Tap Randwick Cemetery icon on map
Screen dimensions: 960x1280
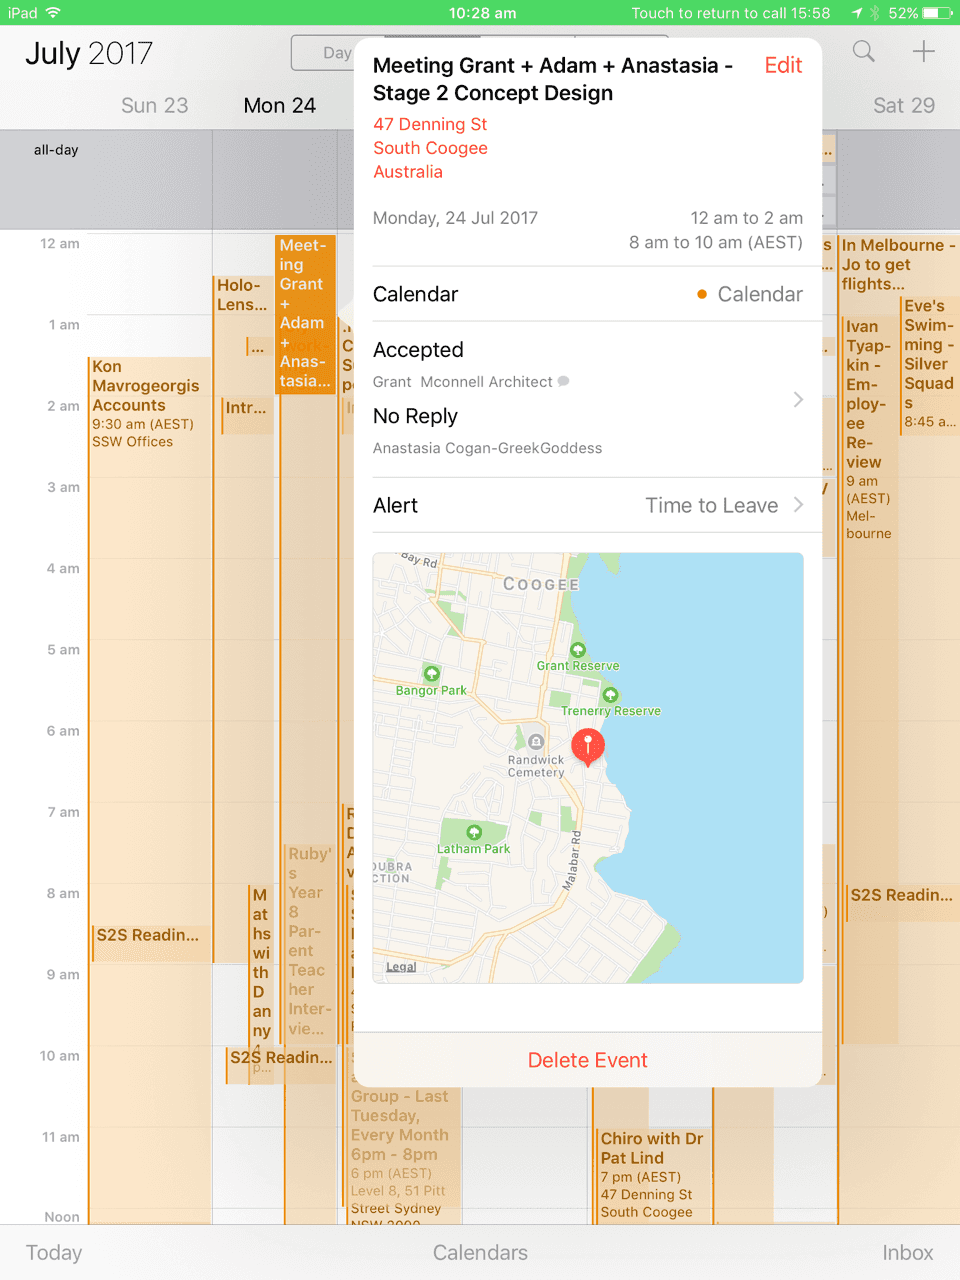point(536,742)
